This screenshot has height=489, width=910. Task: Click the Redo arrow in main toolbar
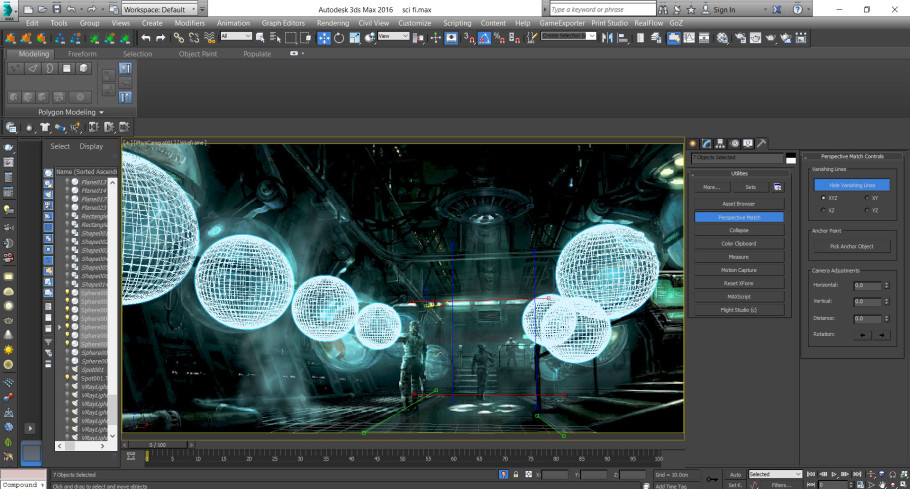pyautogui.click(x=161, y=38)
